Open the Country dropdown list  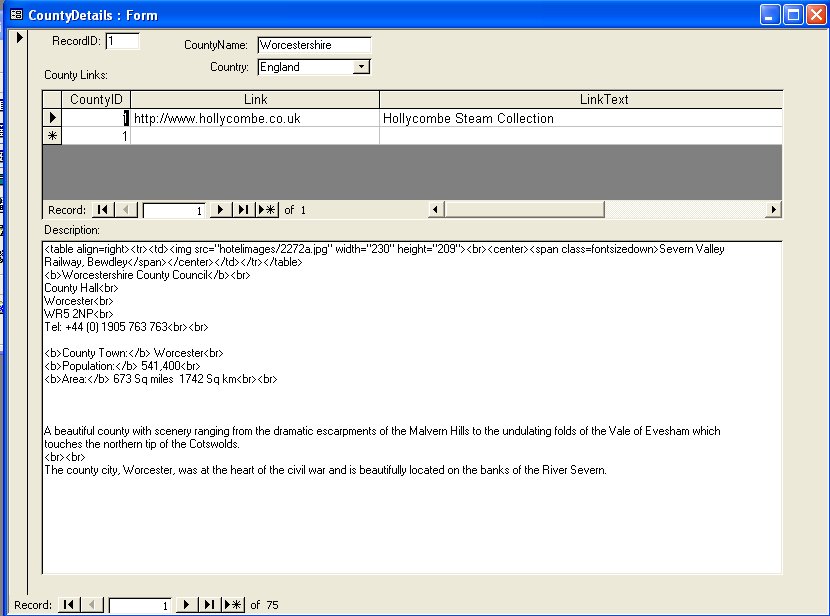click(x=361, y=67)
